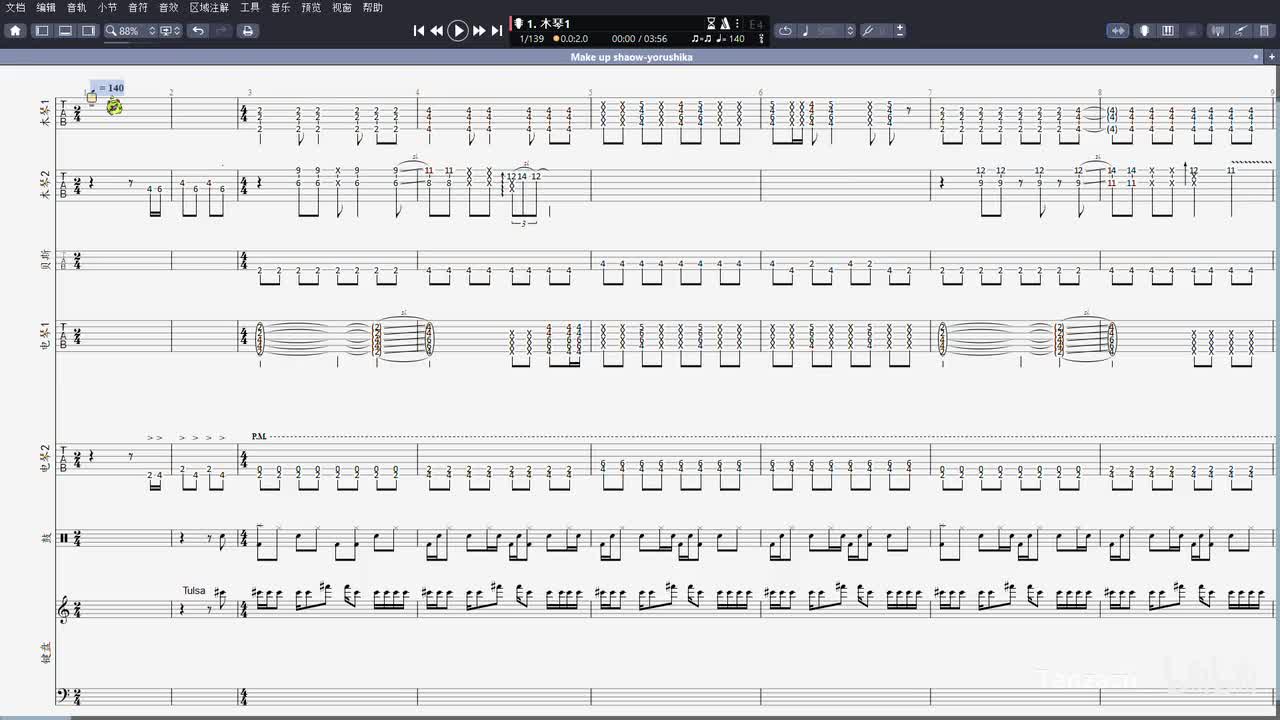The width and height of the screenshot is (1280, 720).
Task: Open the relative speed note dropdown
Action: pos(805,31)
